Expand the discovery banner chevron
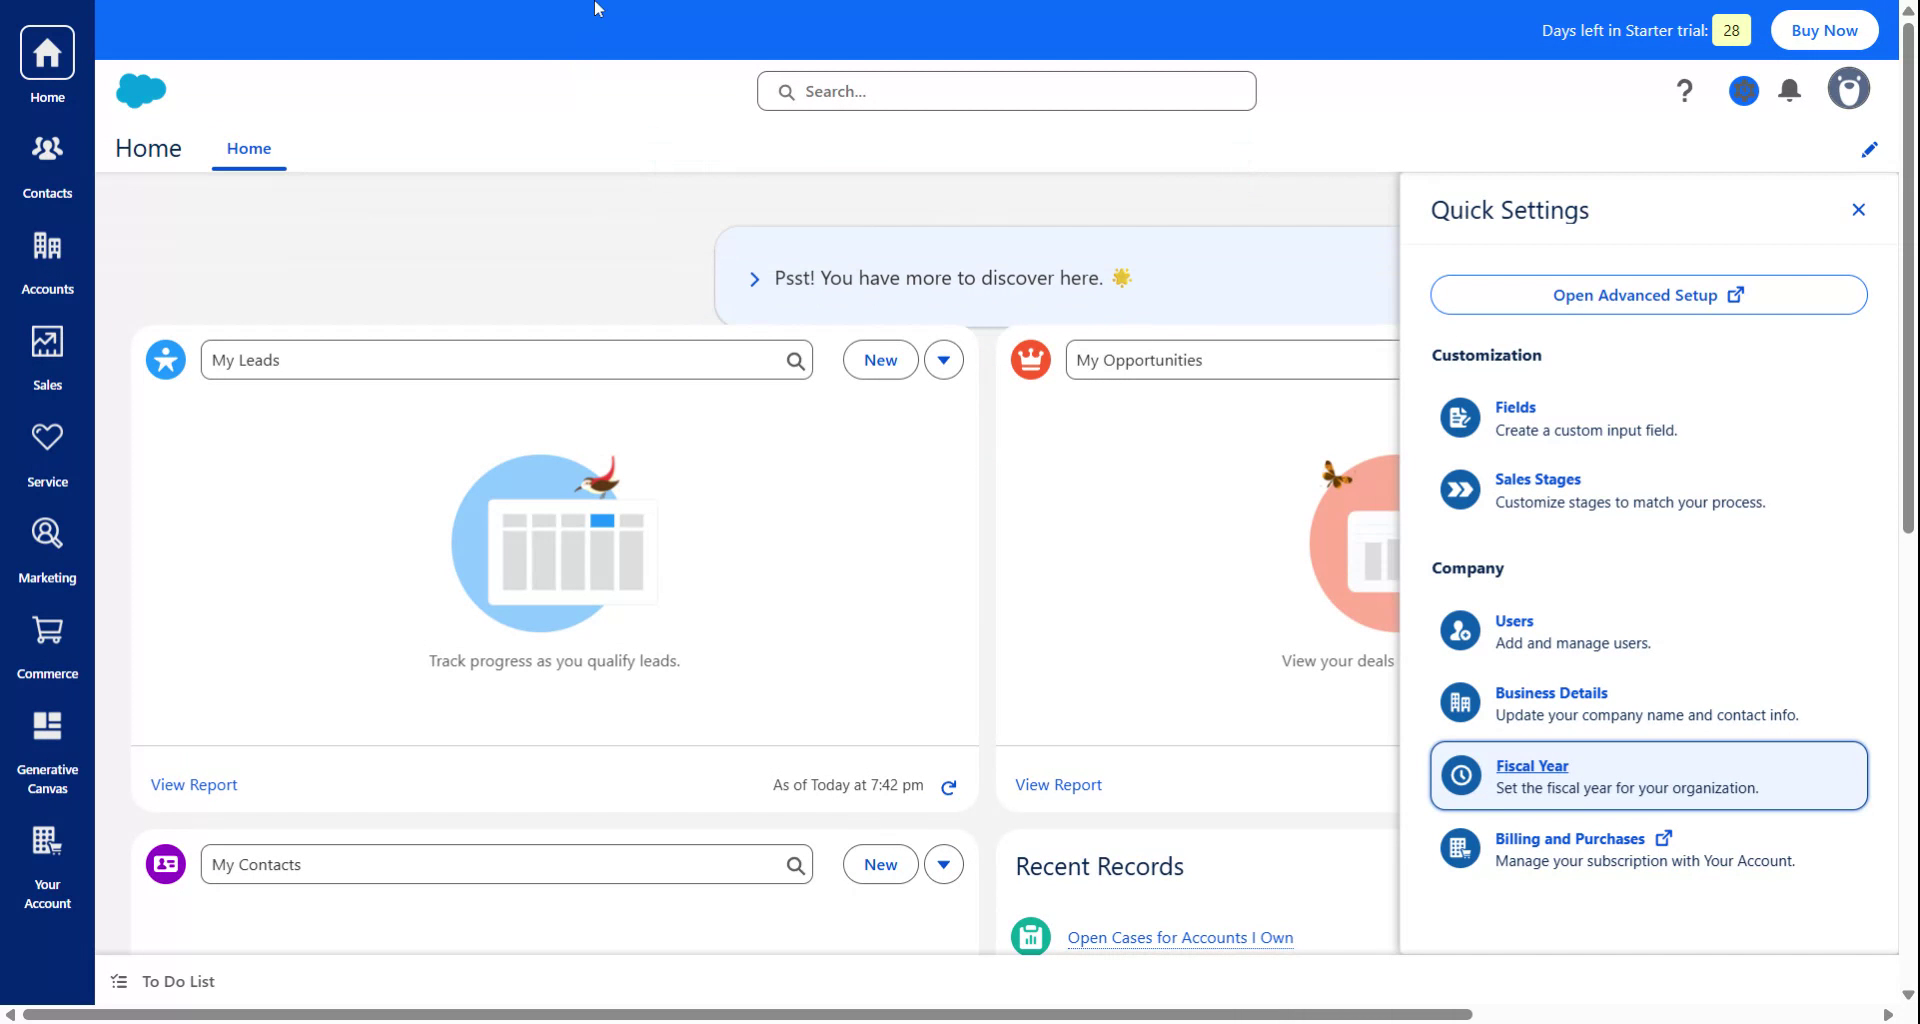The height and width of the screenshot is (1024, 1920). coord(755,278)
